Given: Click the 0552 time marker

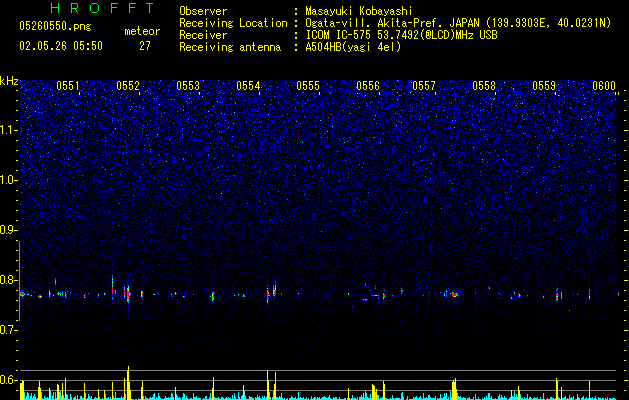Looking at the screenshot, I should click(128, 86).
